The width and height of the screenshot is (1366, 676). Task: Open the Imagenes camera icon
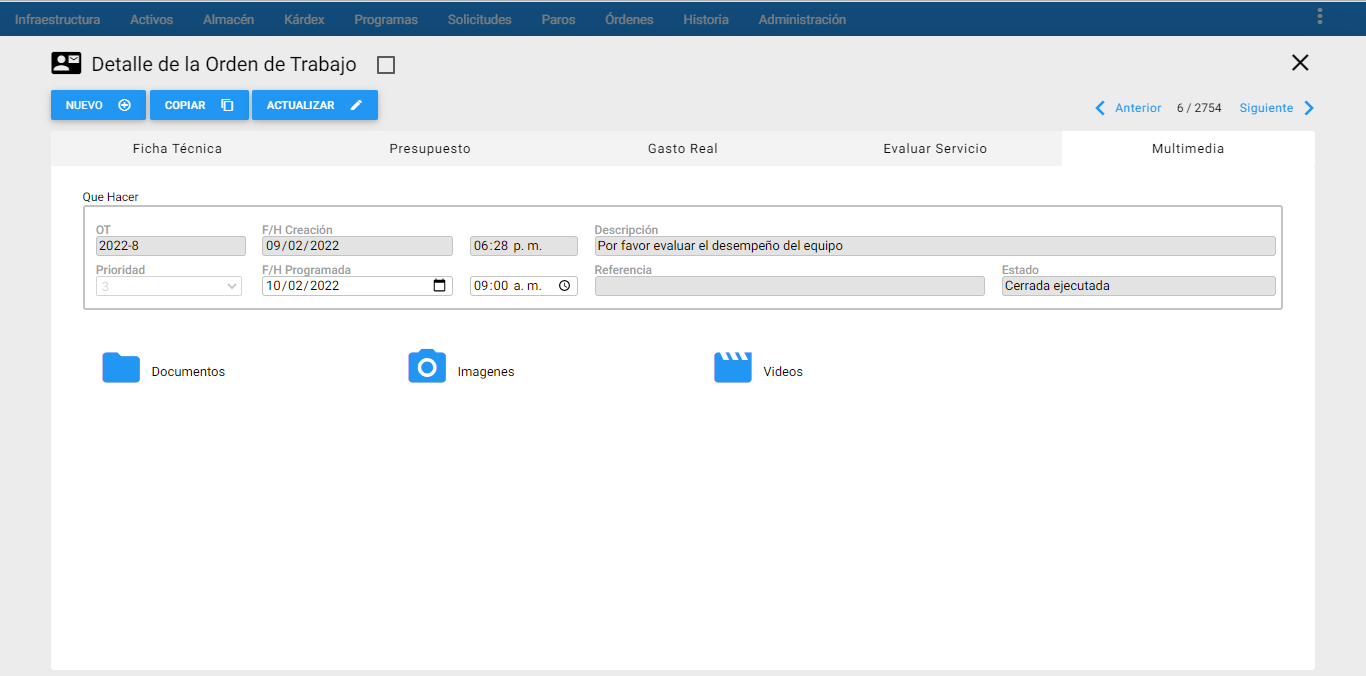pos(427,366)
